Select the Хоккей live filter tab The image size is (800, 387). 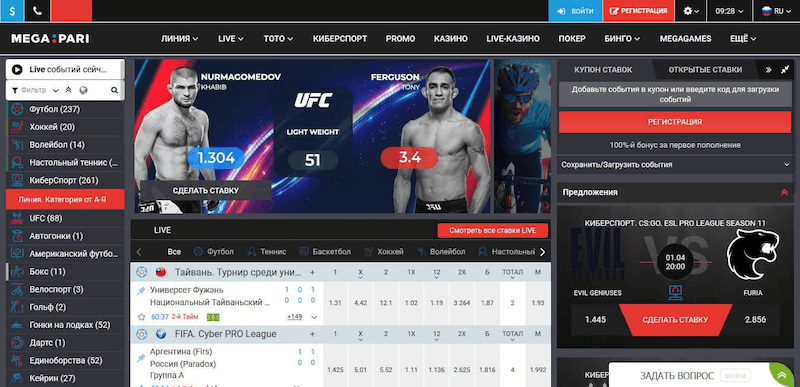click(x=384, y=252)
